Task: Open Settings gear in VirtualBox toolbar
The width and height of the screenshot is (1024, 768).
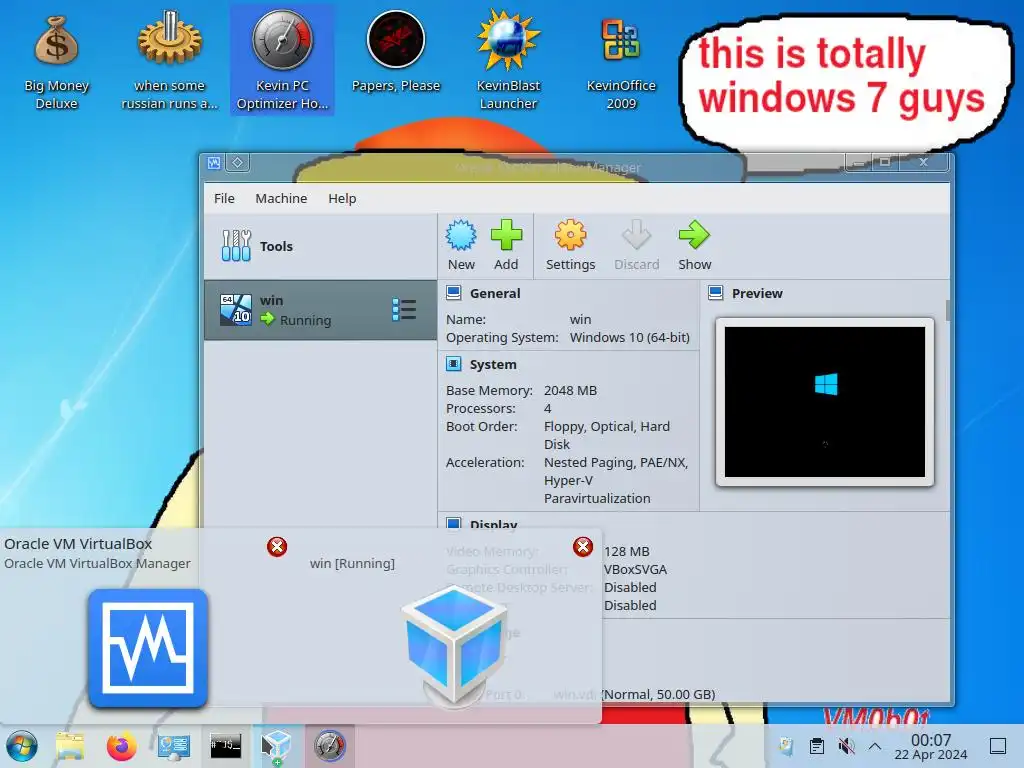Action: [x=570, y=245]
